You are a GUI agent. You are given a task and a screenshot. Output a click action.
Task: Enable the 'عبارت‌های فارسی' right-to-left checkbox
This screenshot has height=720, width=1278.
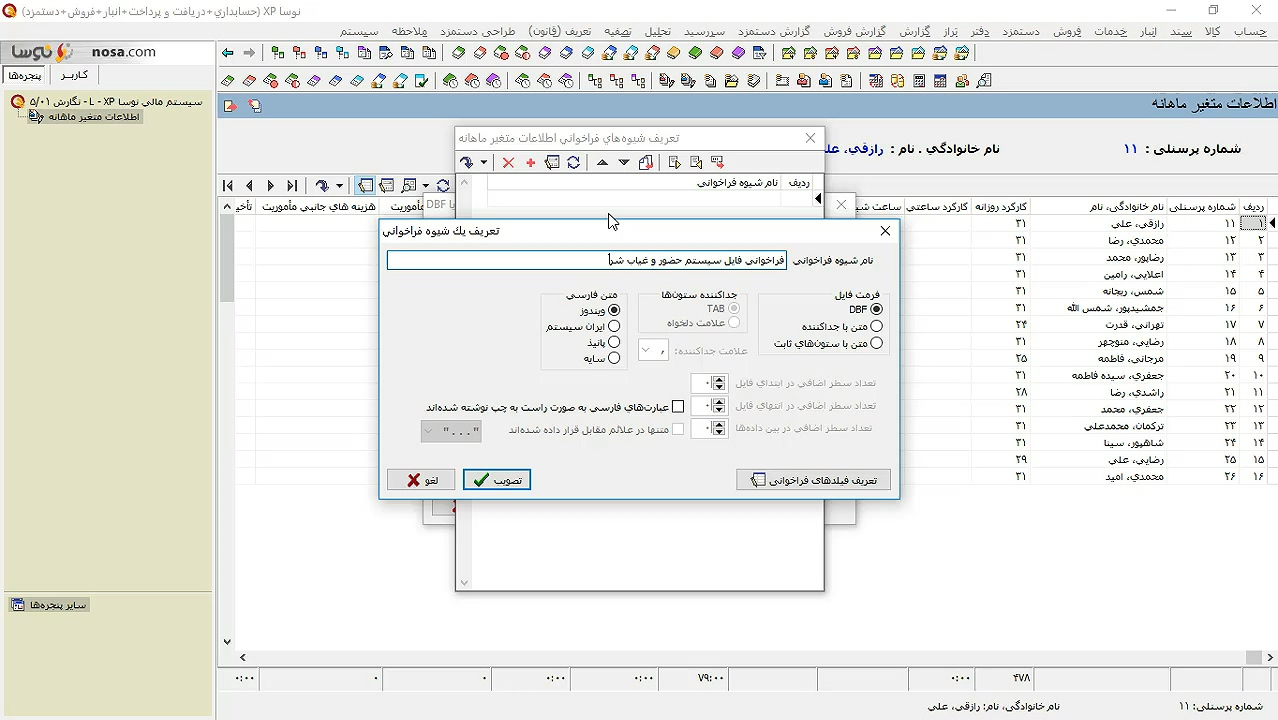pyautogui.click(x=678, y=407)
